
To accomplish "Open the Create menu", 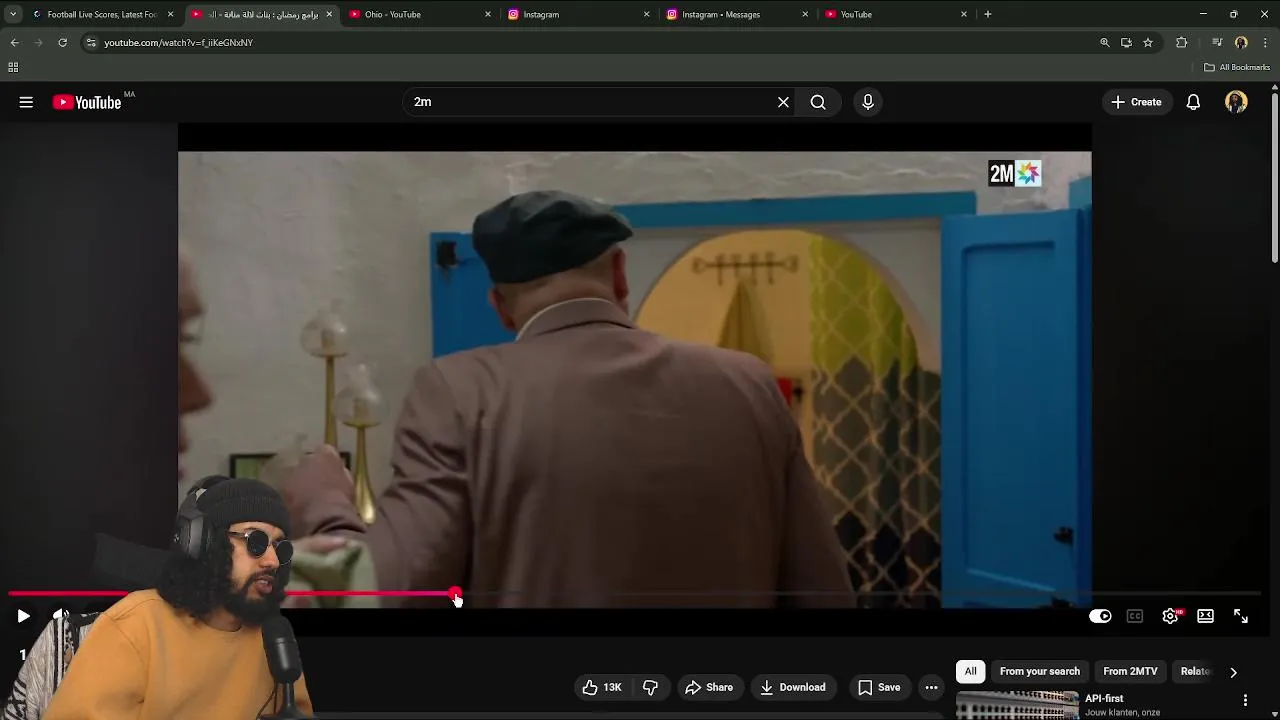I will pos(1136,102).
